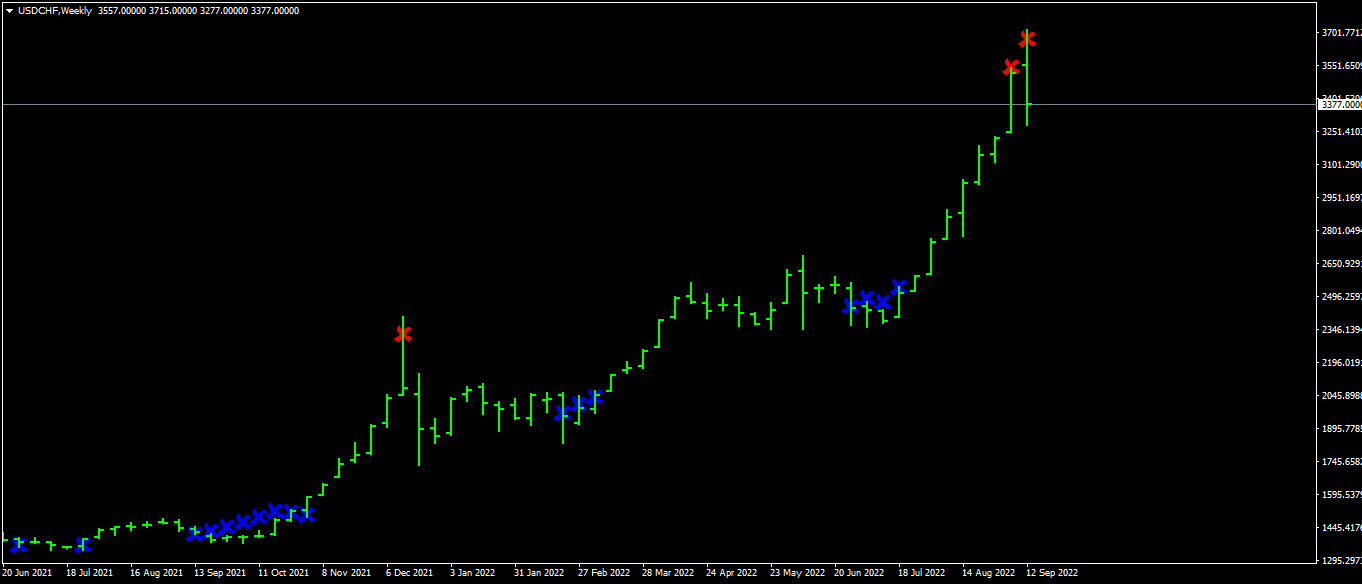Select the blue X marker above 18 Jul 2021
This screenshot has height=584, width=1362.
point(82,544)
